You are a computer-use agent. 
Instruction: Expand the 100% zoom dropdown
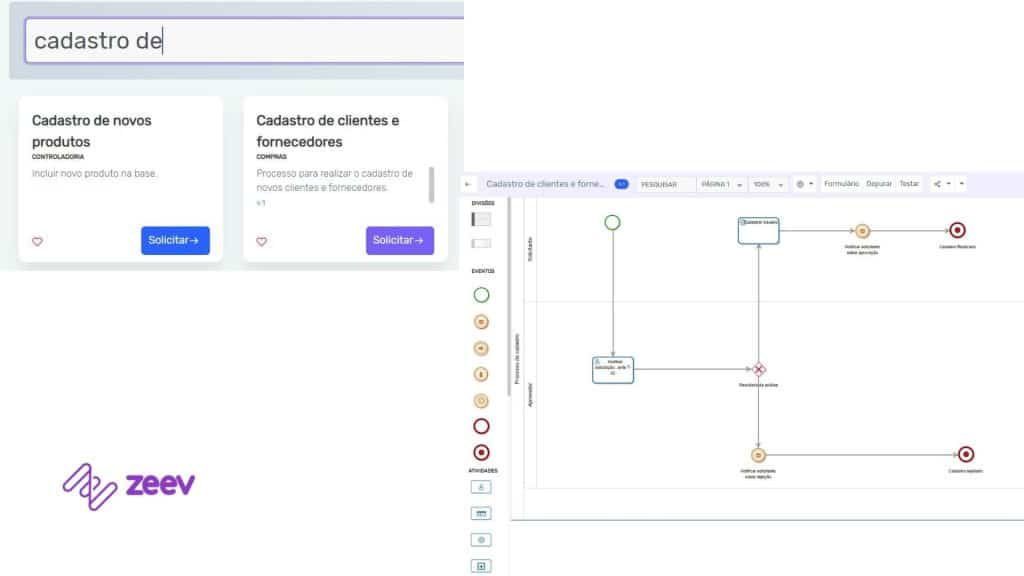[x=769, y=184]
